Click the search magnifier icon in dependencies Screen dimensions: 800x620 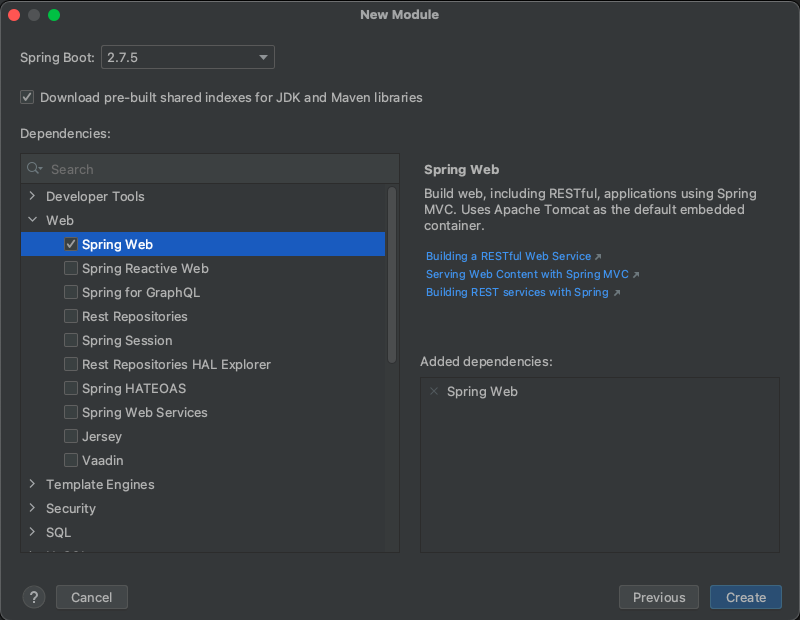pyautogui.click(x=34, y=168)
